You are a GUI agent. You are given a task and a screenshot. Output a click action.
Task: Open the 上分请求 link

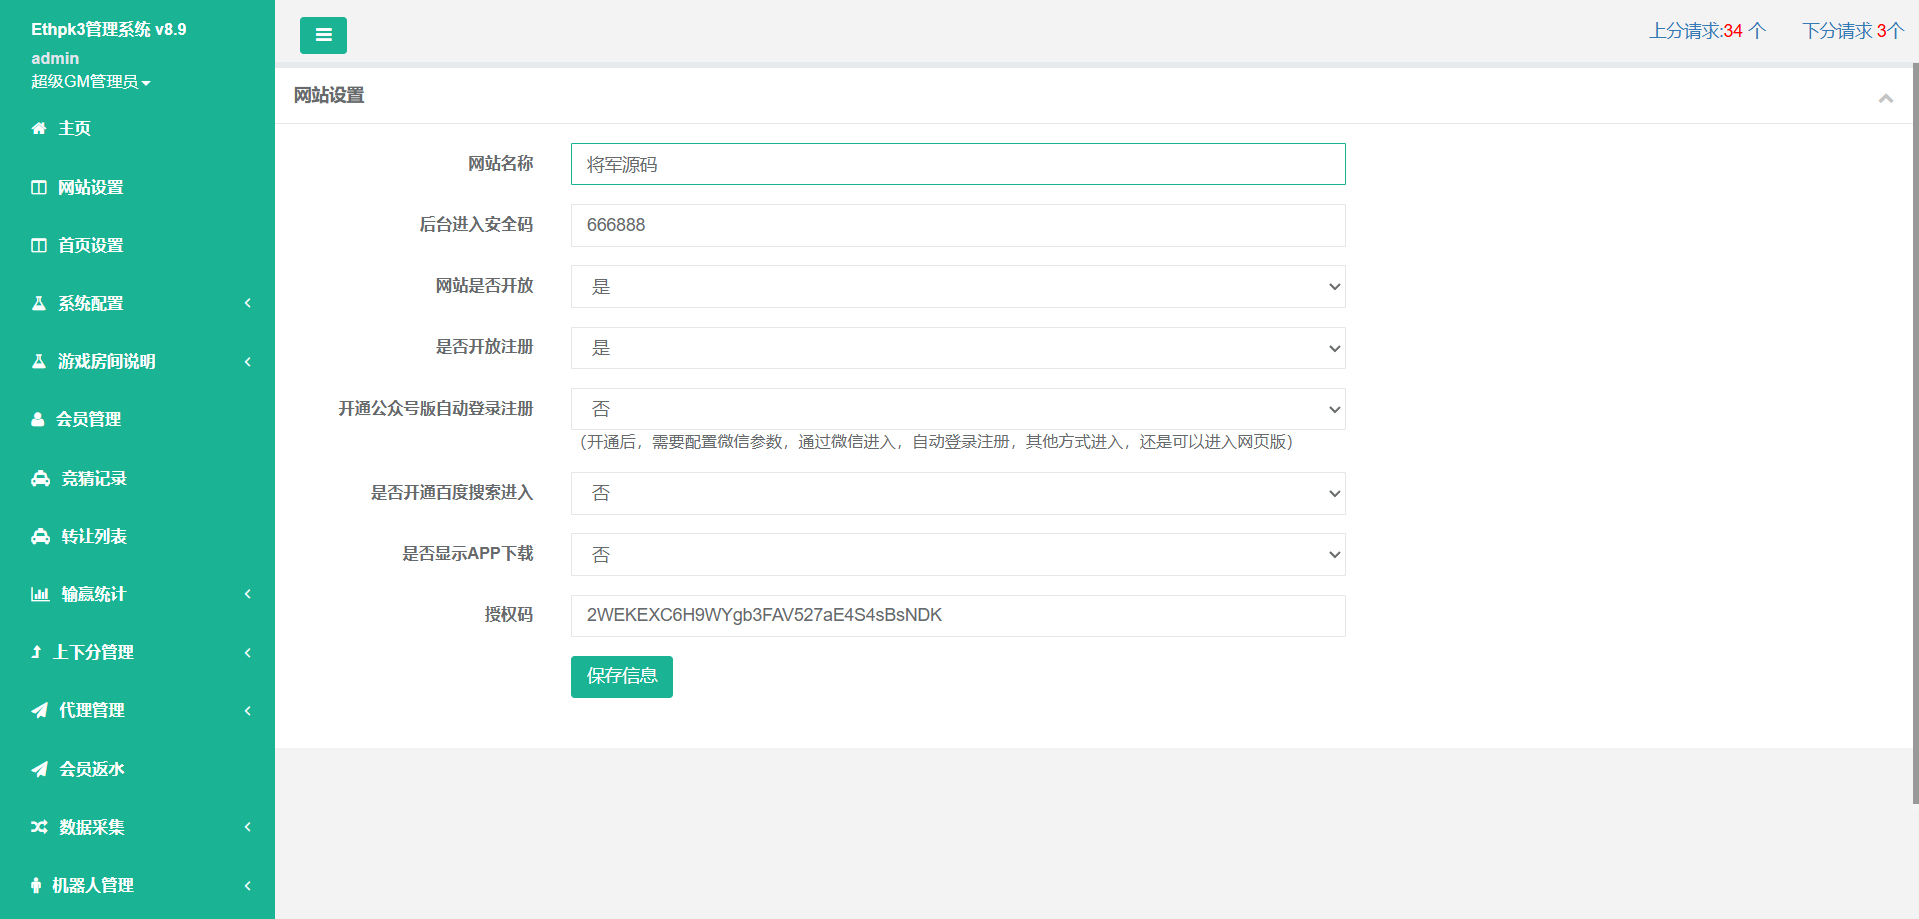[1707, 31]
